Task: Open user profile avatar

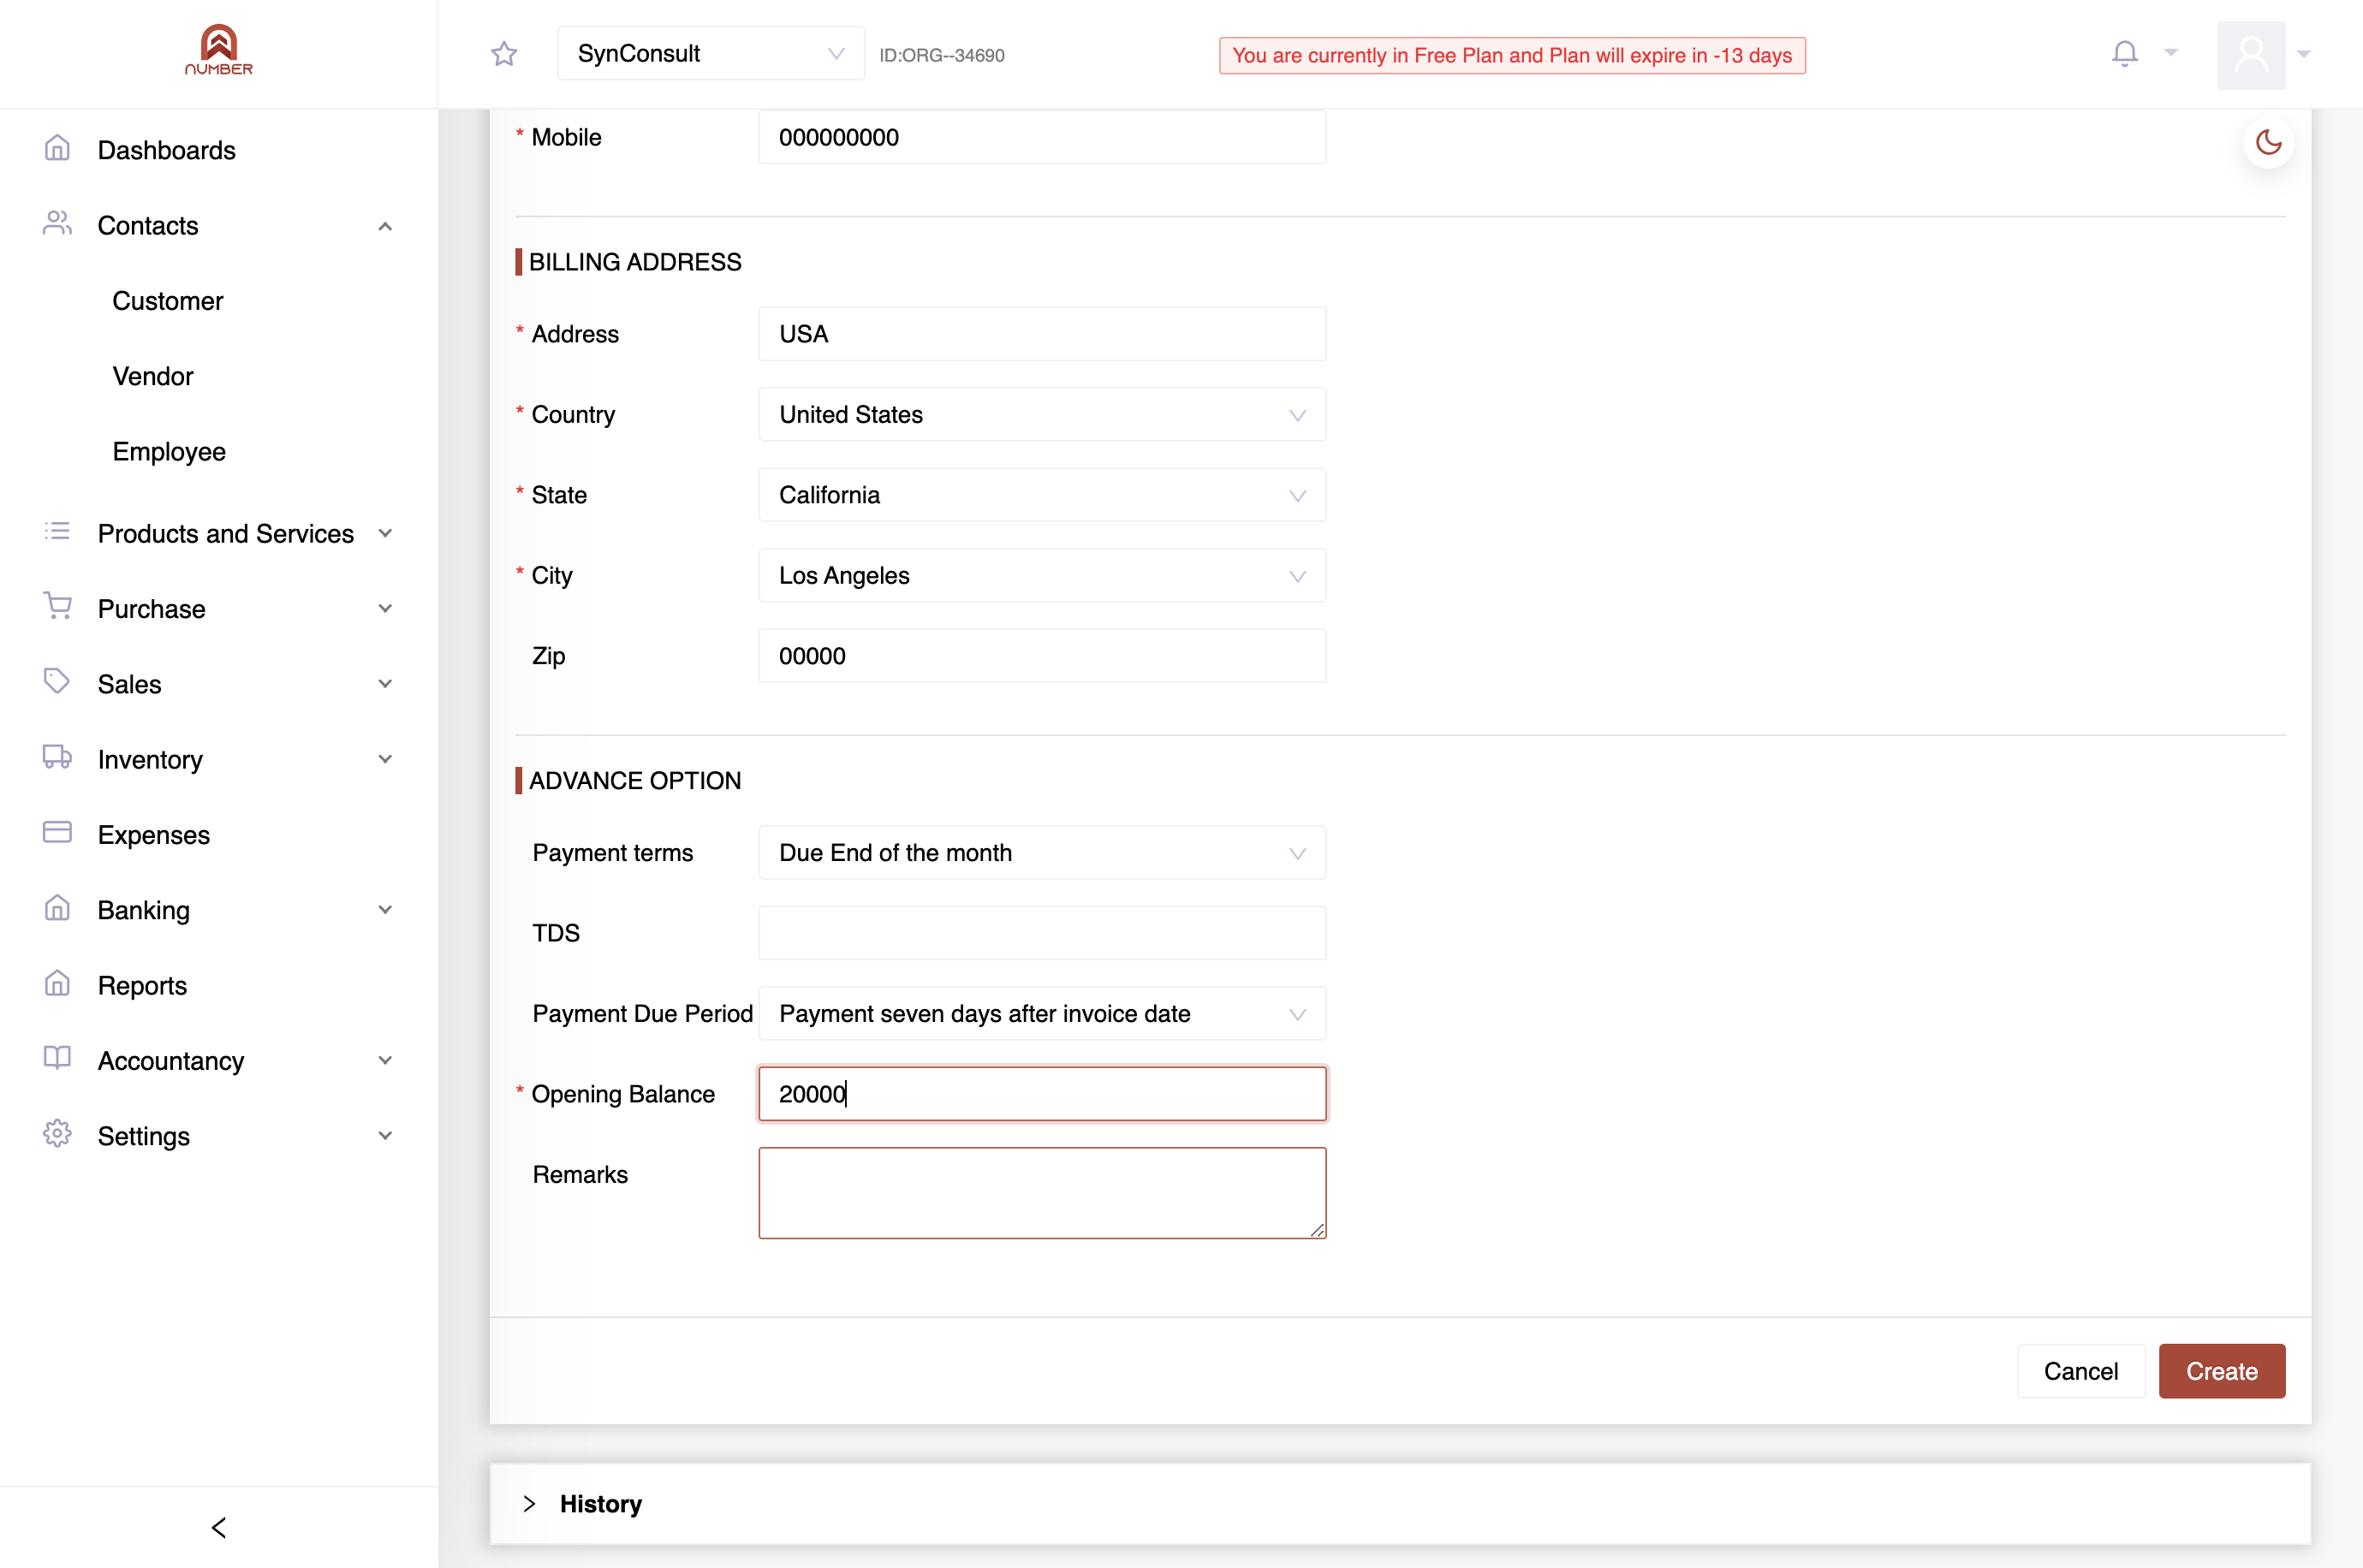Action: 2250,55
